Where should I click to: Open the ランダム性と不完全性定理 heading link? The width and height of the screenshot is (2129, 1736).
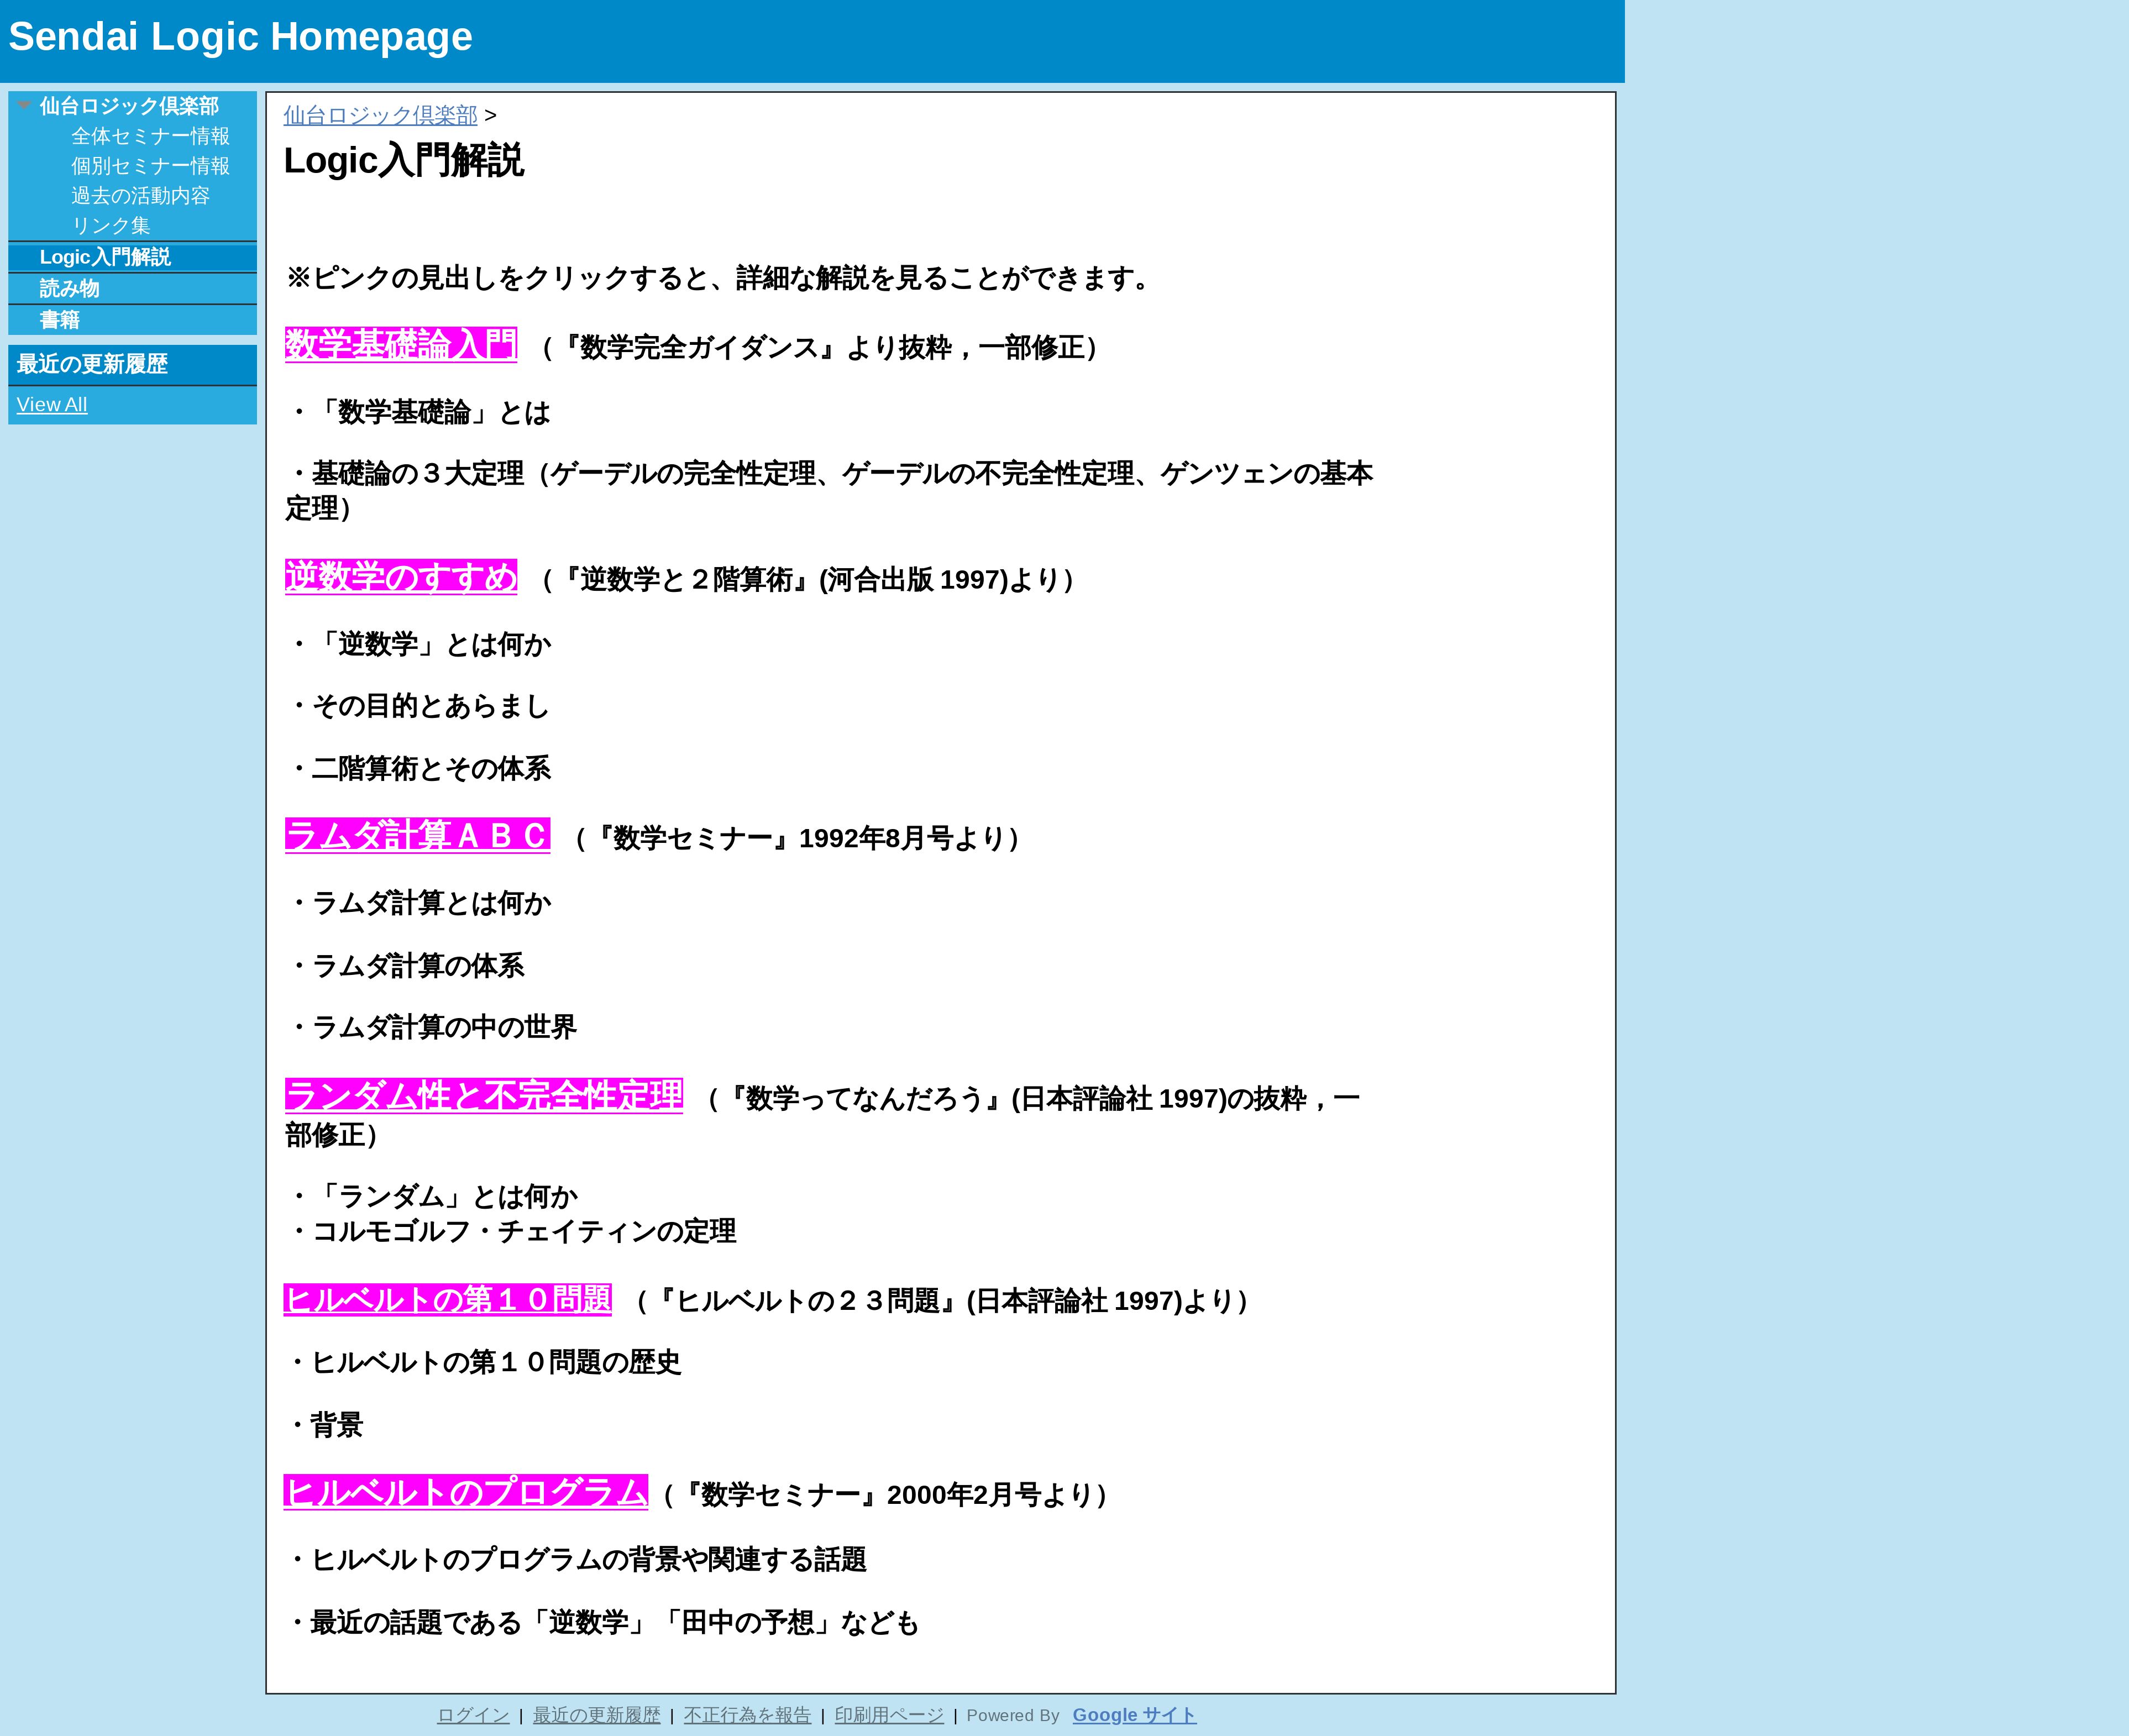click(x=483, y=1096)
